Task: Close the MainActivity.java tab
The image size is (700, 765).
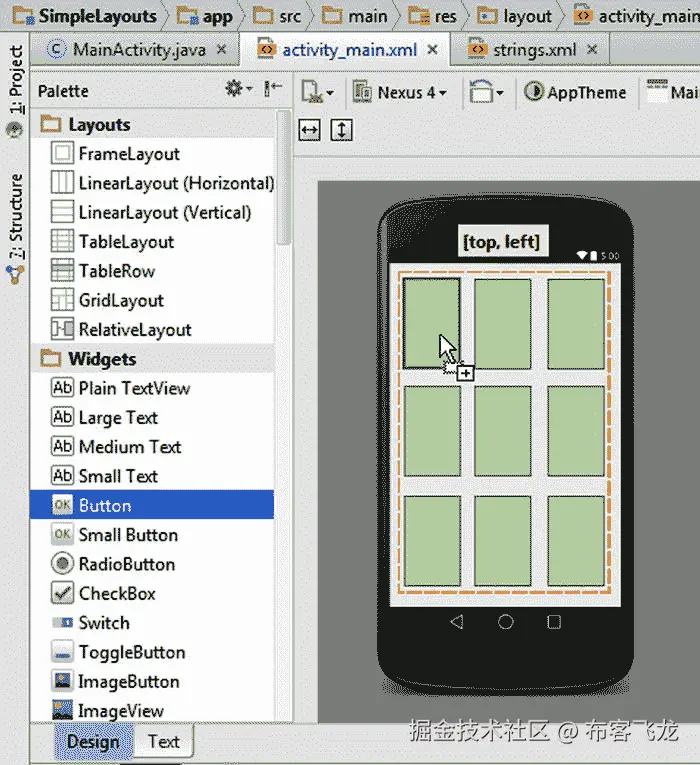Action: click(221, 49)
